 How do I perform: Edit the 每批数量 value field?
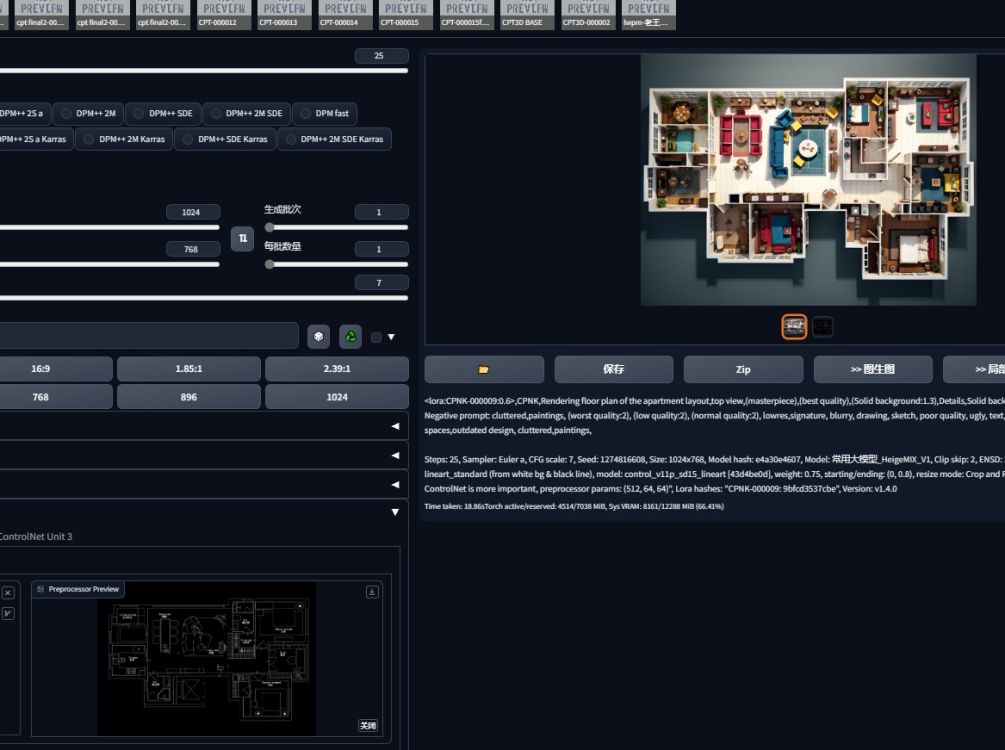381,249
